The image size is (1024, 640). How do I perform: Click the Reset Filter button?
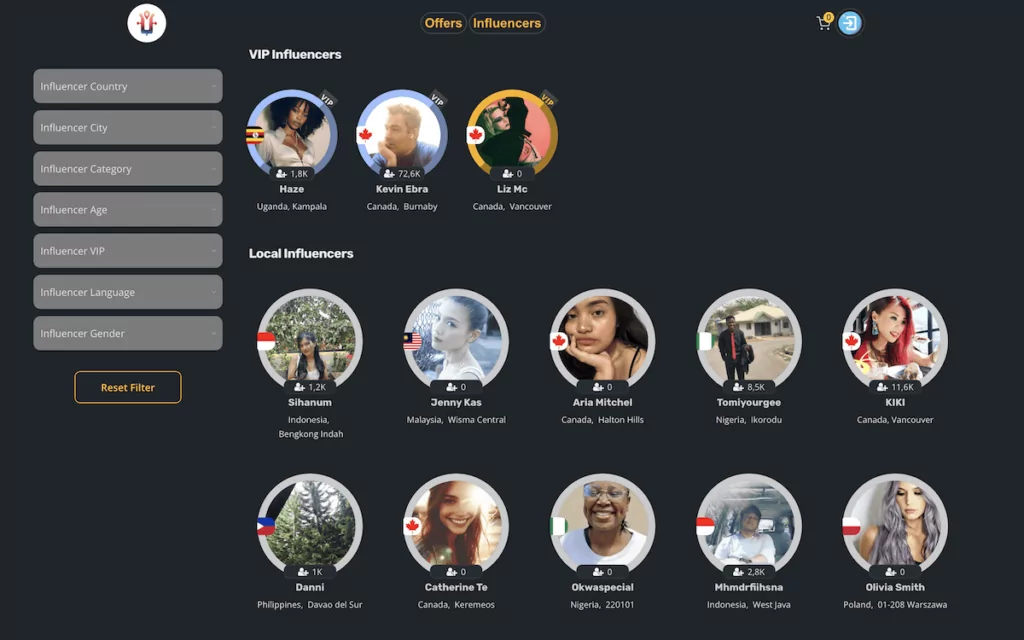point(128,387)
